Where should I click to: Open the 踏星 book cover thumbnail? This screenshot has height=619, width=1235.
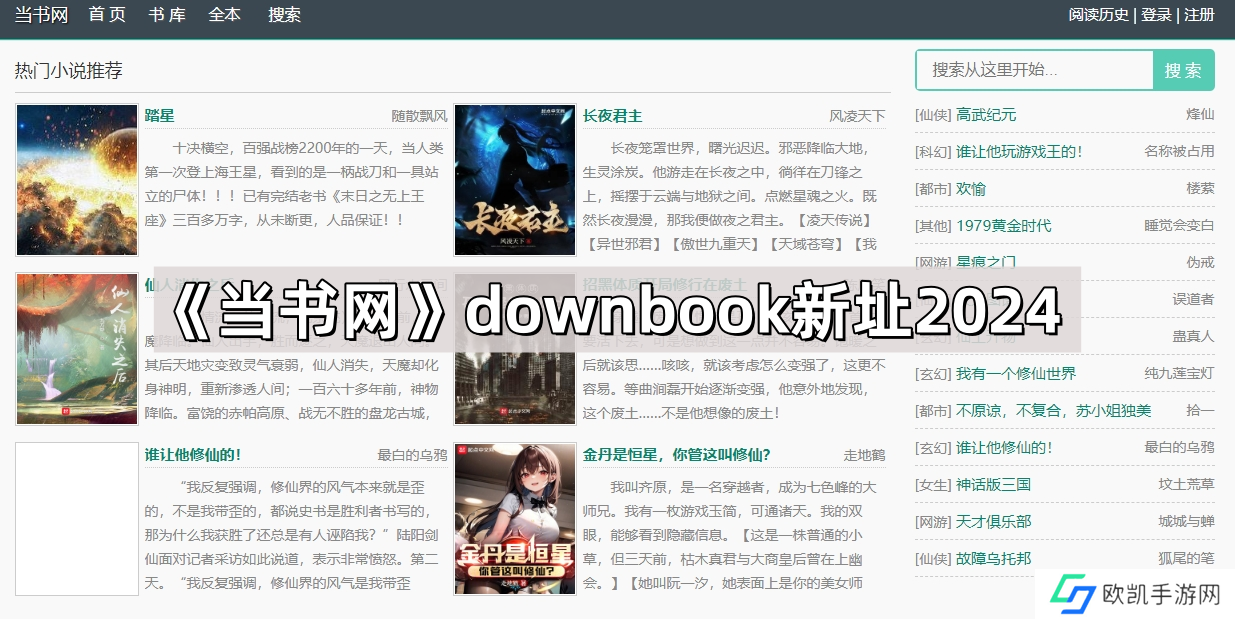pos(77,180)
